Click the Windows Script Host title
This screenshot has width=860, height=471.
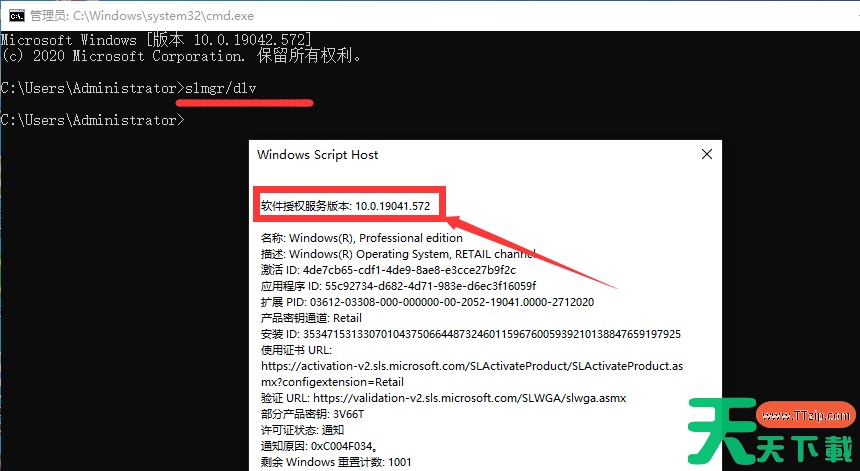[x=318, y=155]
